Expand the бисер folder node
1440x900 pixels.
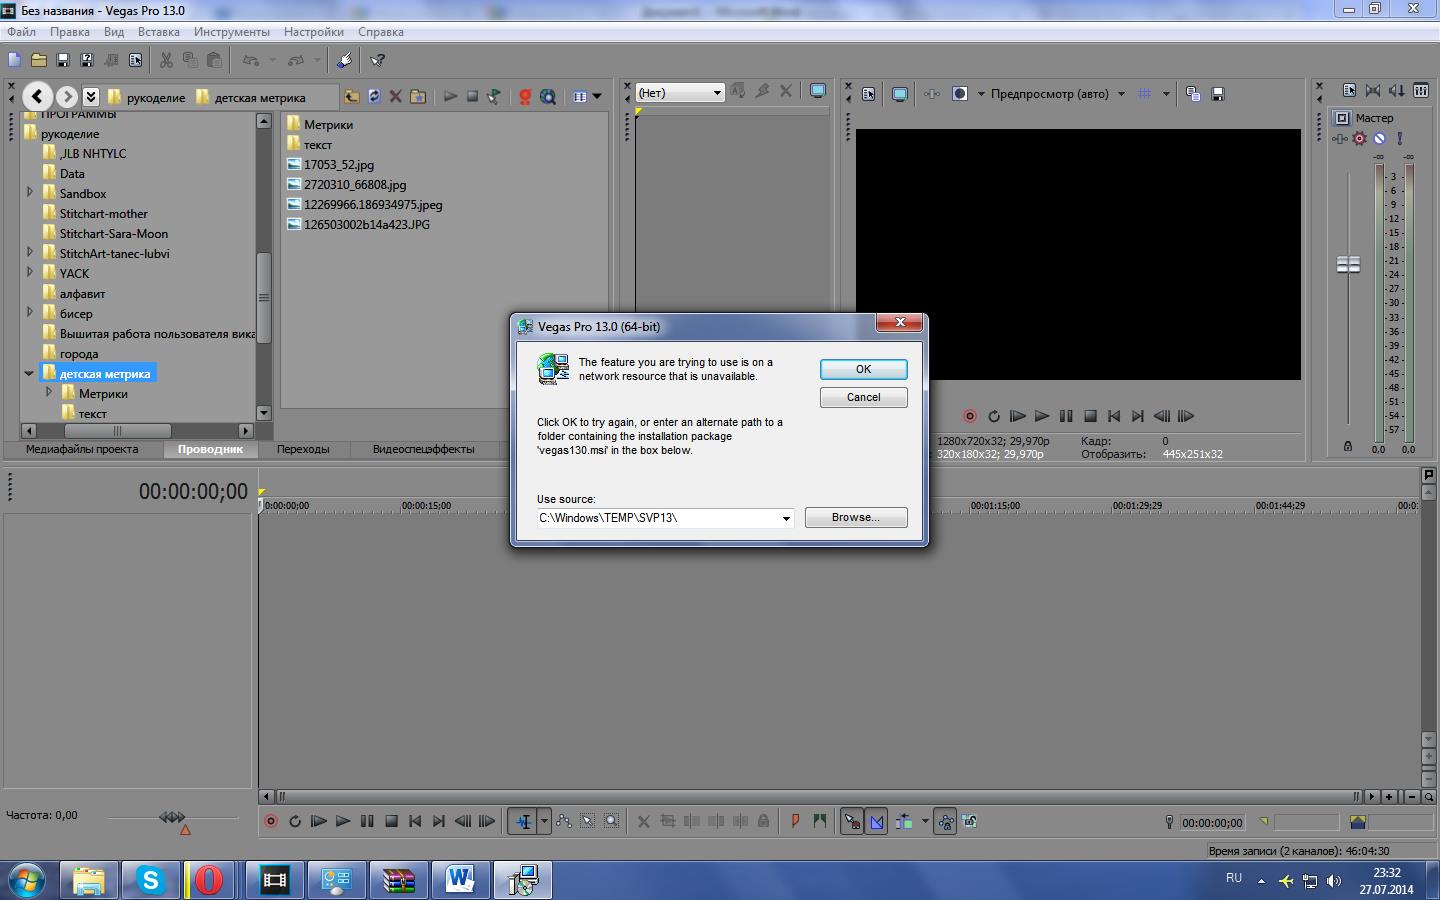[x=29, y=312]
